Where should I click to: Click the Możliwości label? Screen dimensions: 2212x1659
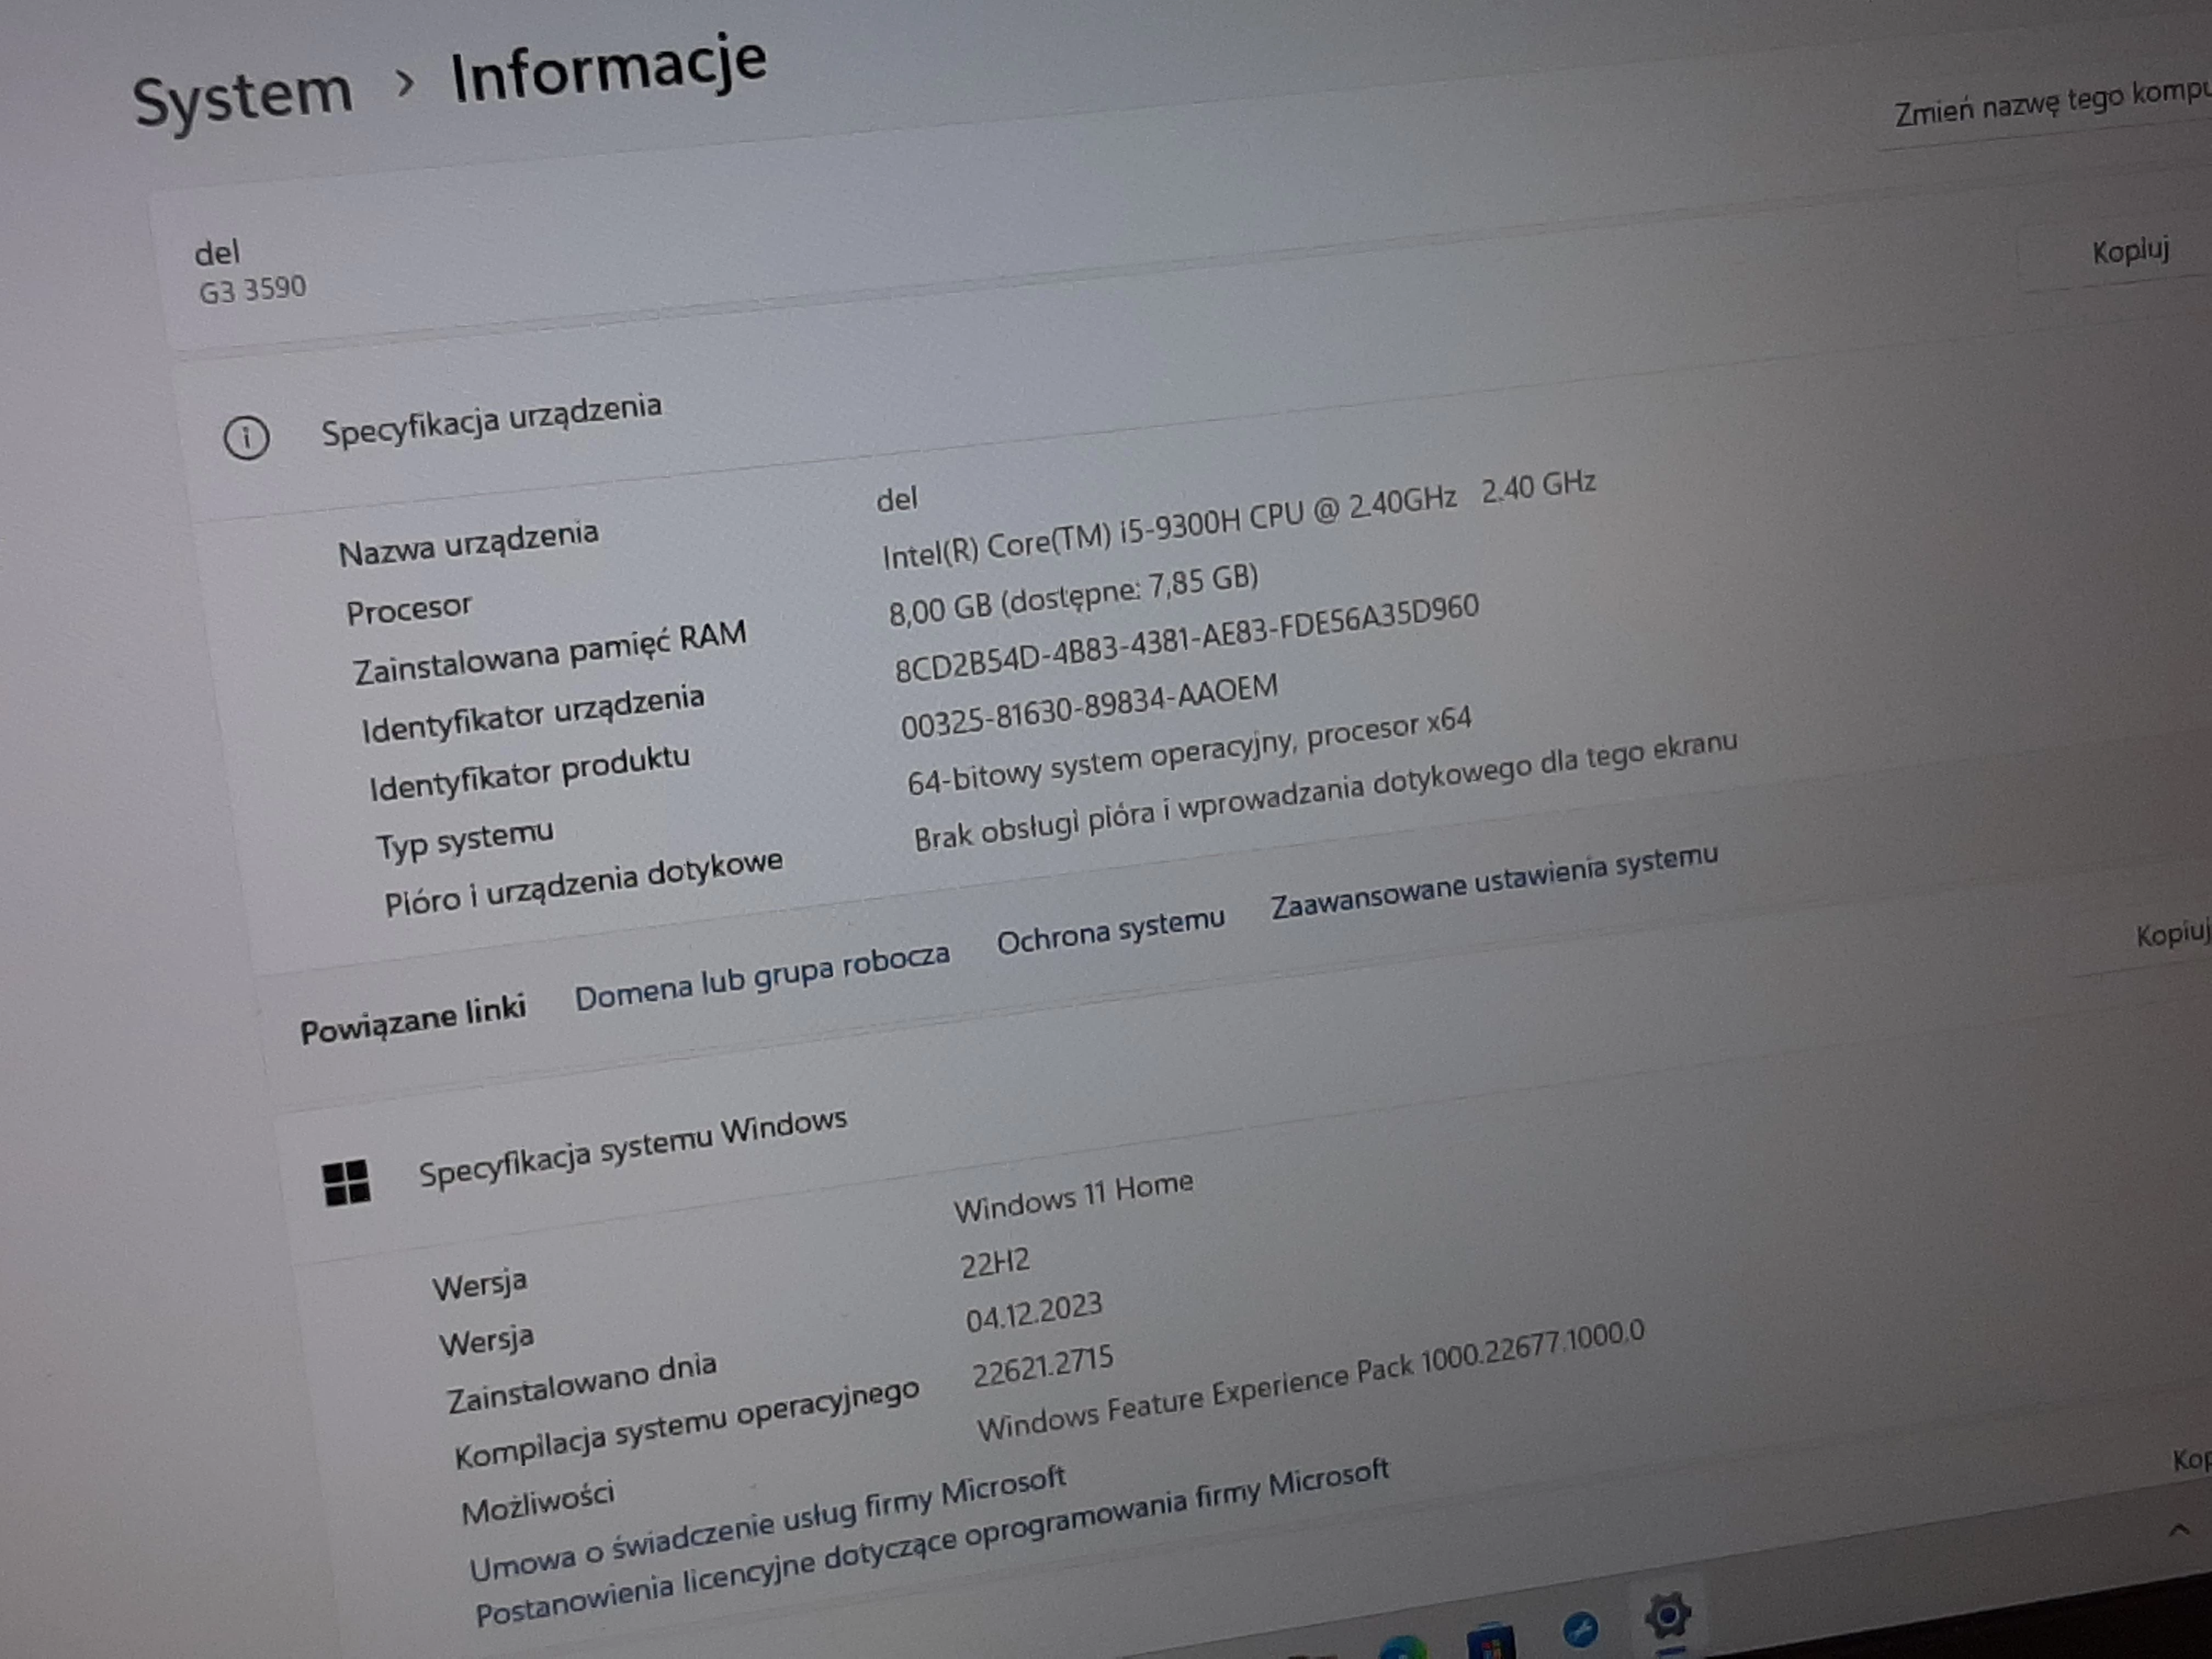[x=537, y=1503]
